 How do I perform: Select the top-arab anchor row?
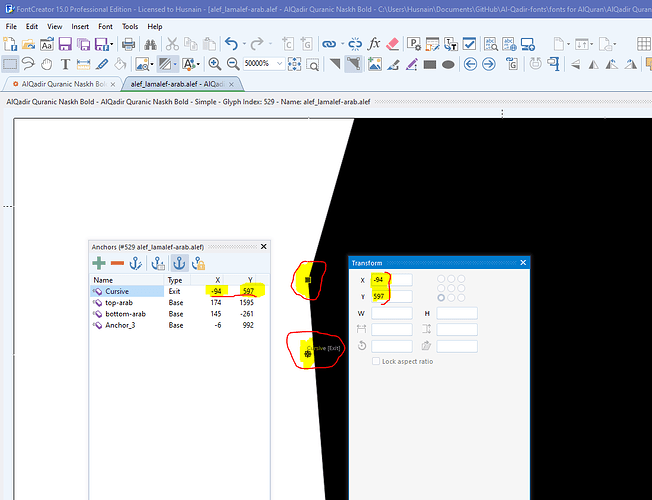pyautogui.click(x=180, y=302)
